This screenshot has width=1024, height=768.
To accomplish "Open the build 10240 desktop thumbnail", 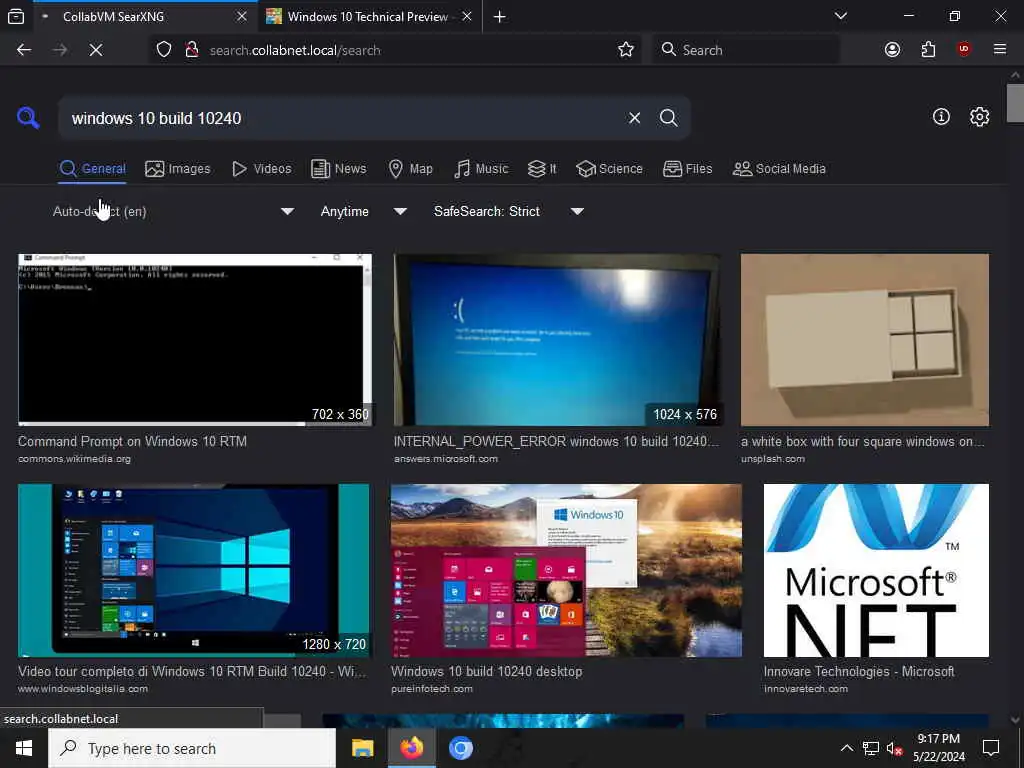I will pos(566,570).
